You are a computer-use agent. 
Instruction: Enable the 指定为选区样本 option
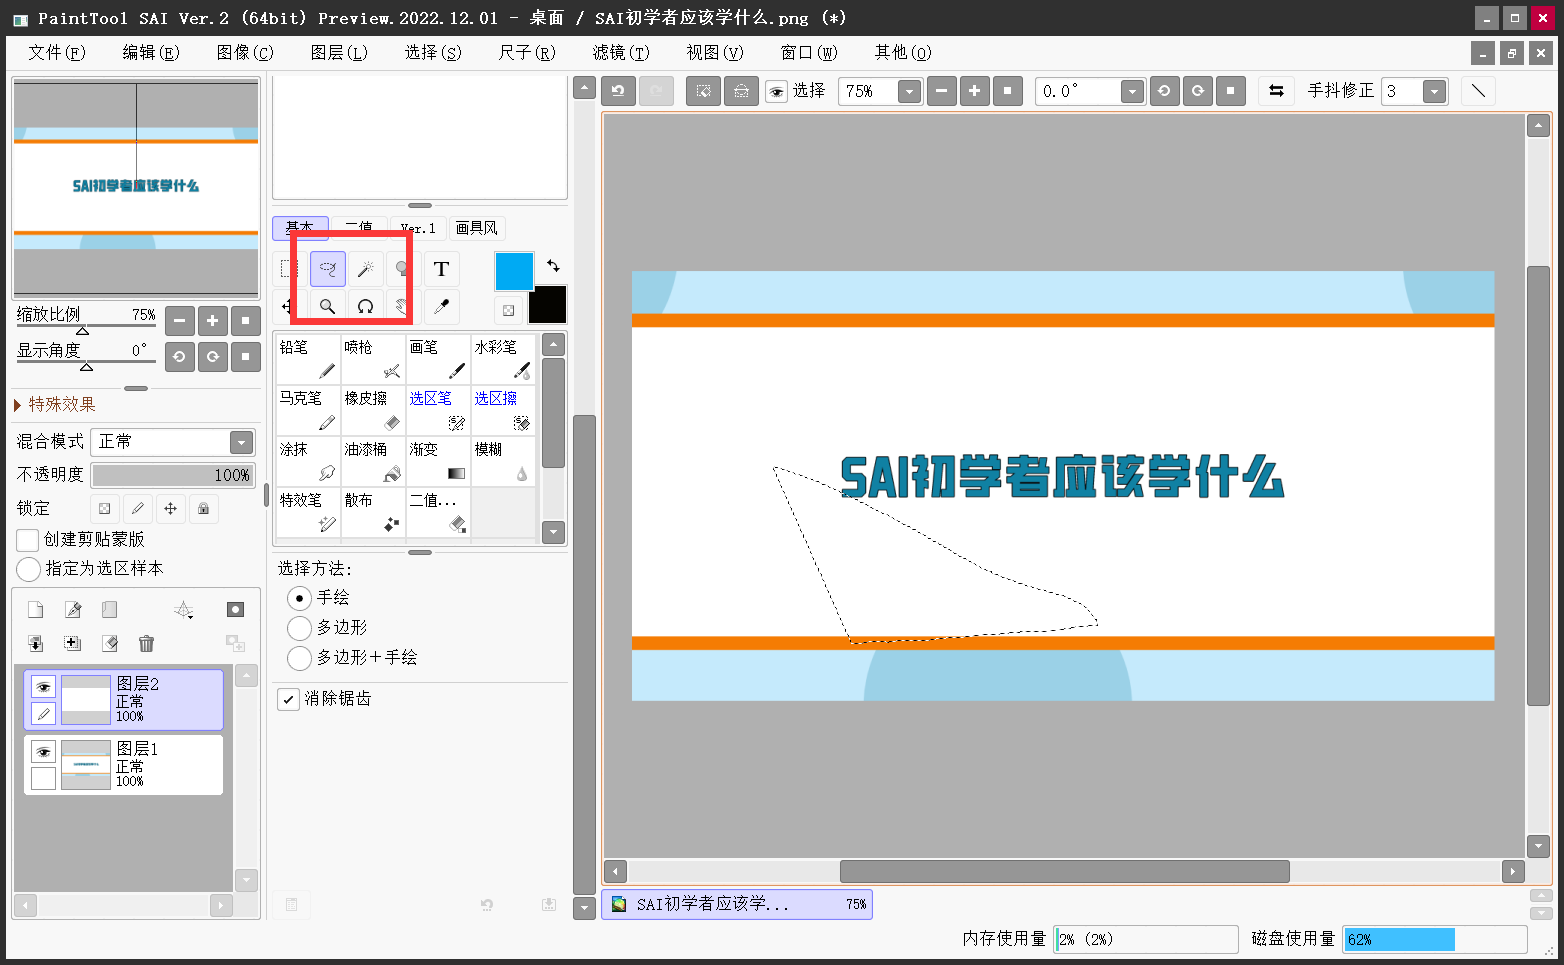(x=29, y=569)
